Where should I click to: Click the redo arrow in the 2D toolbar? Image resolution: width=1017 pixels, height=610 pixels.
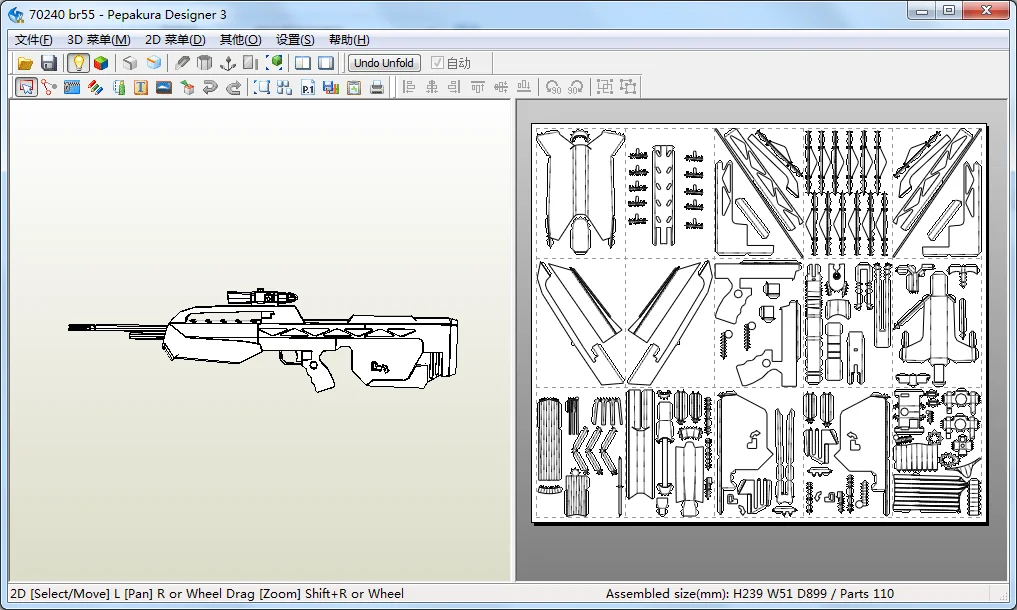(x=233, y=87)
